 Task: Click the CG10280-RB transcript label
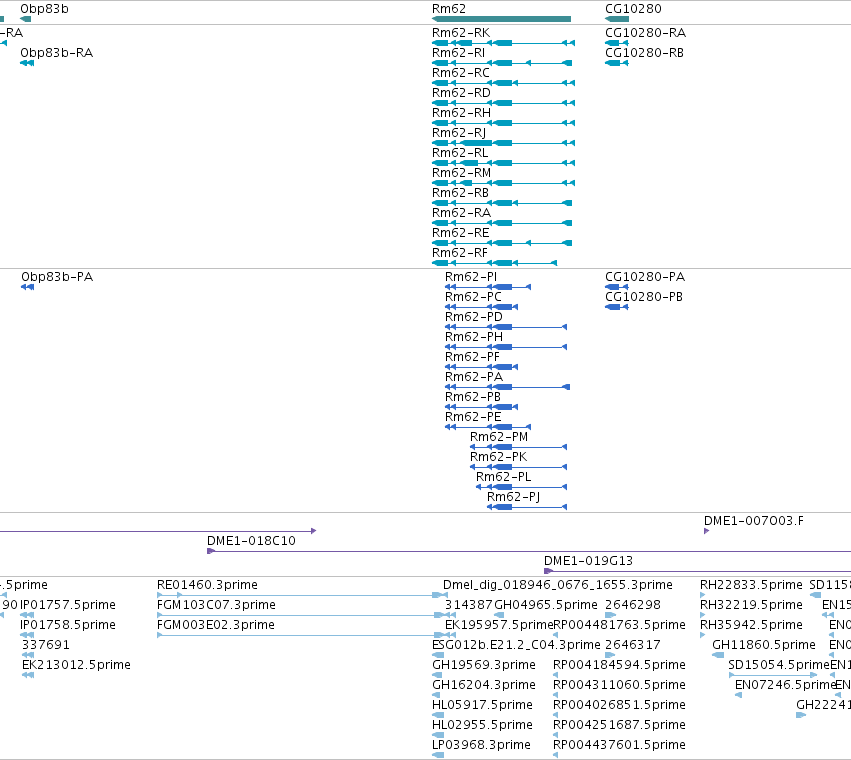tap(644, 53)
